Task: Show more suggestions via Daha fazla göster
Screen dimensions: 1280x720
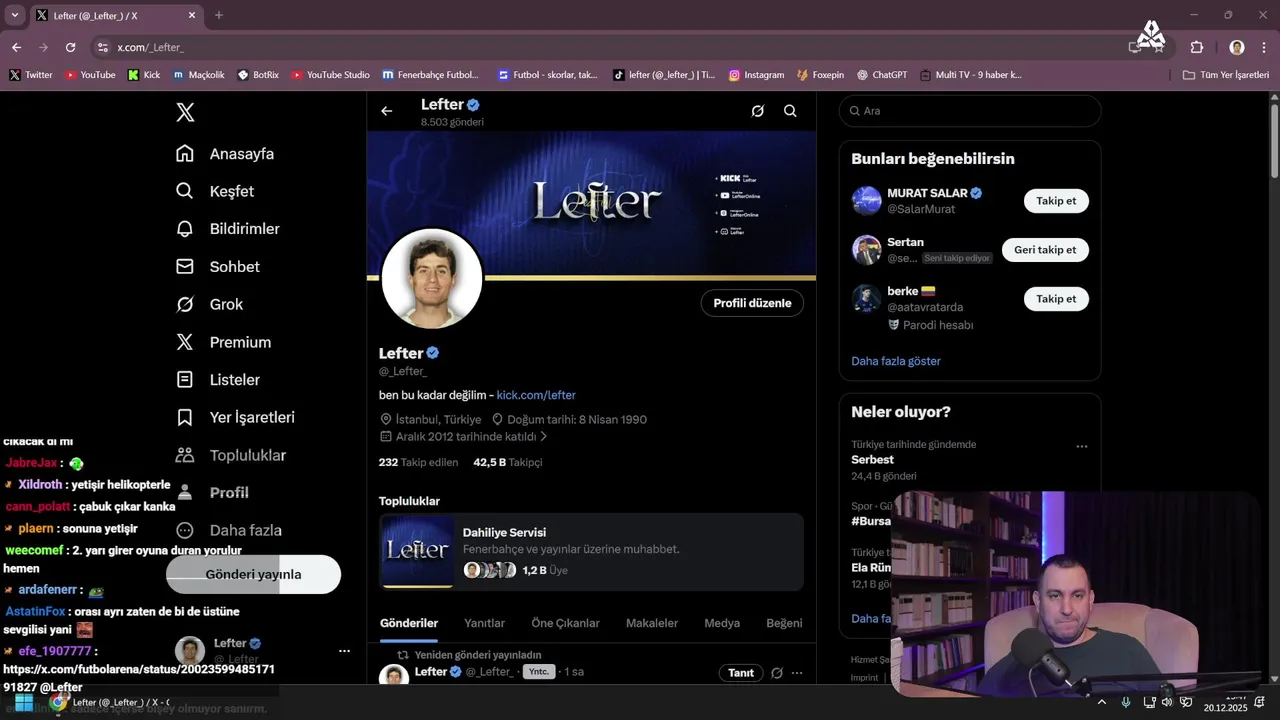Action: 896,361
